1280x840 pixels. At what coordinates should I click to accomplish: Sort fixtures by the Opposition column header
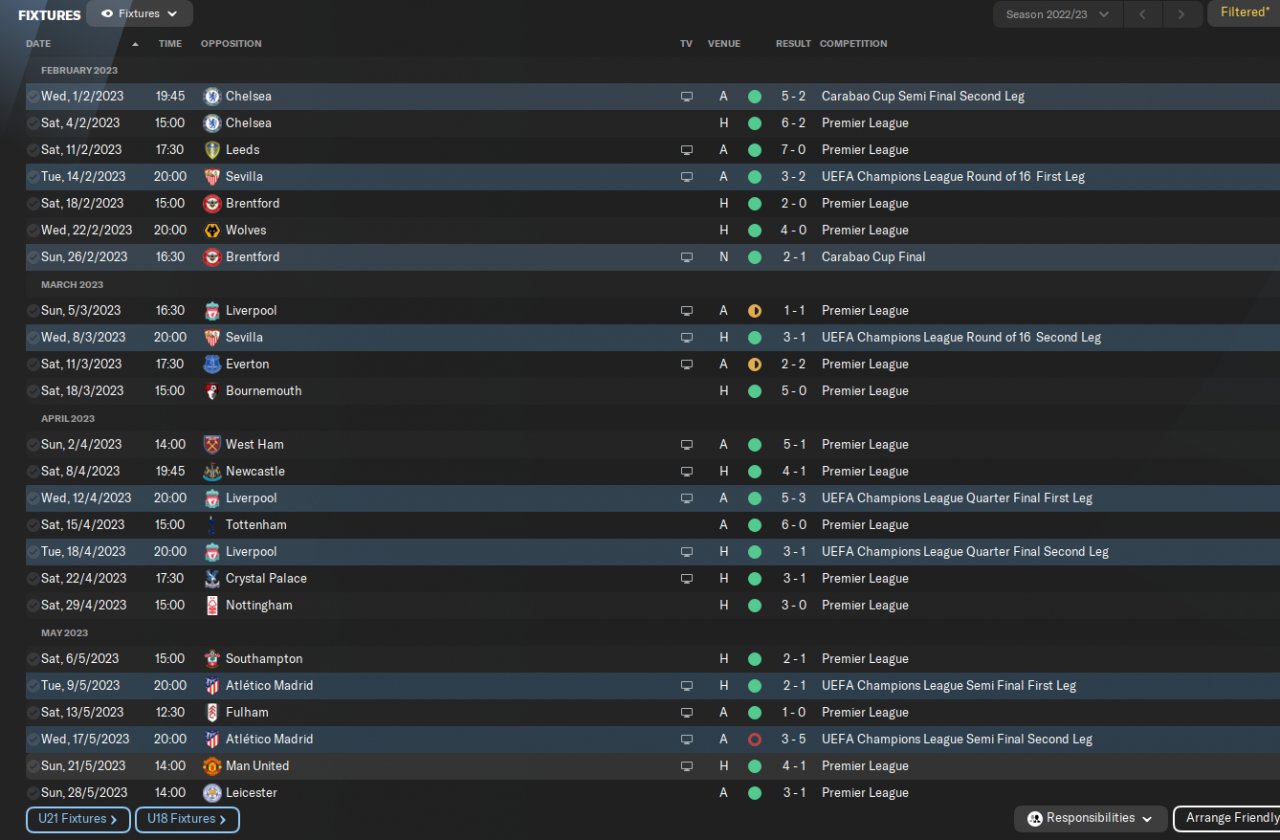231,44
